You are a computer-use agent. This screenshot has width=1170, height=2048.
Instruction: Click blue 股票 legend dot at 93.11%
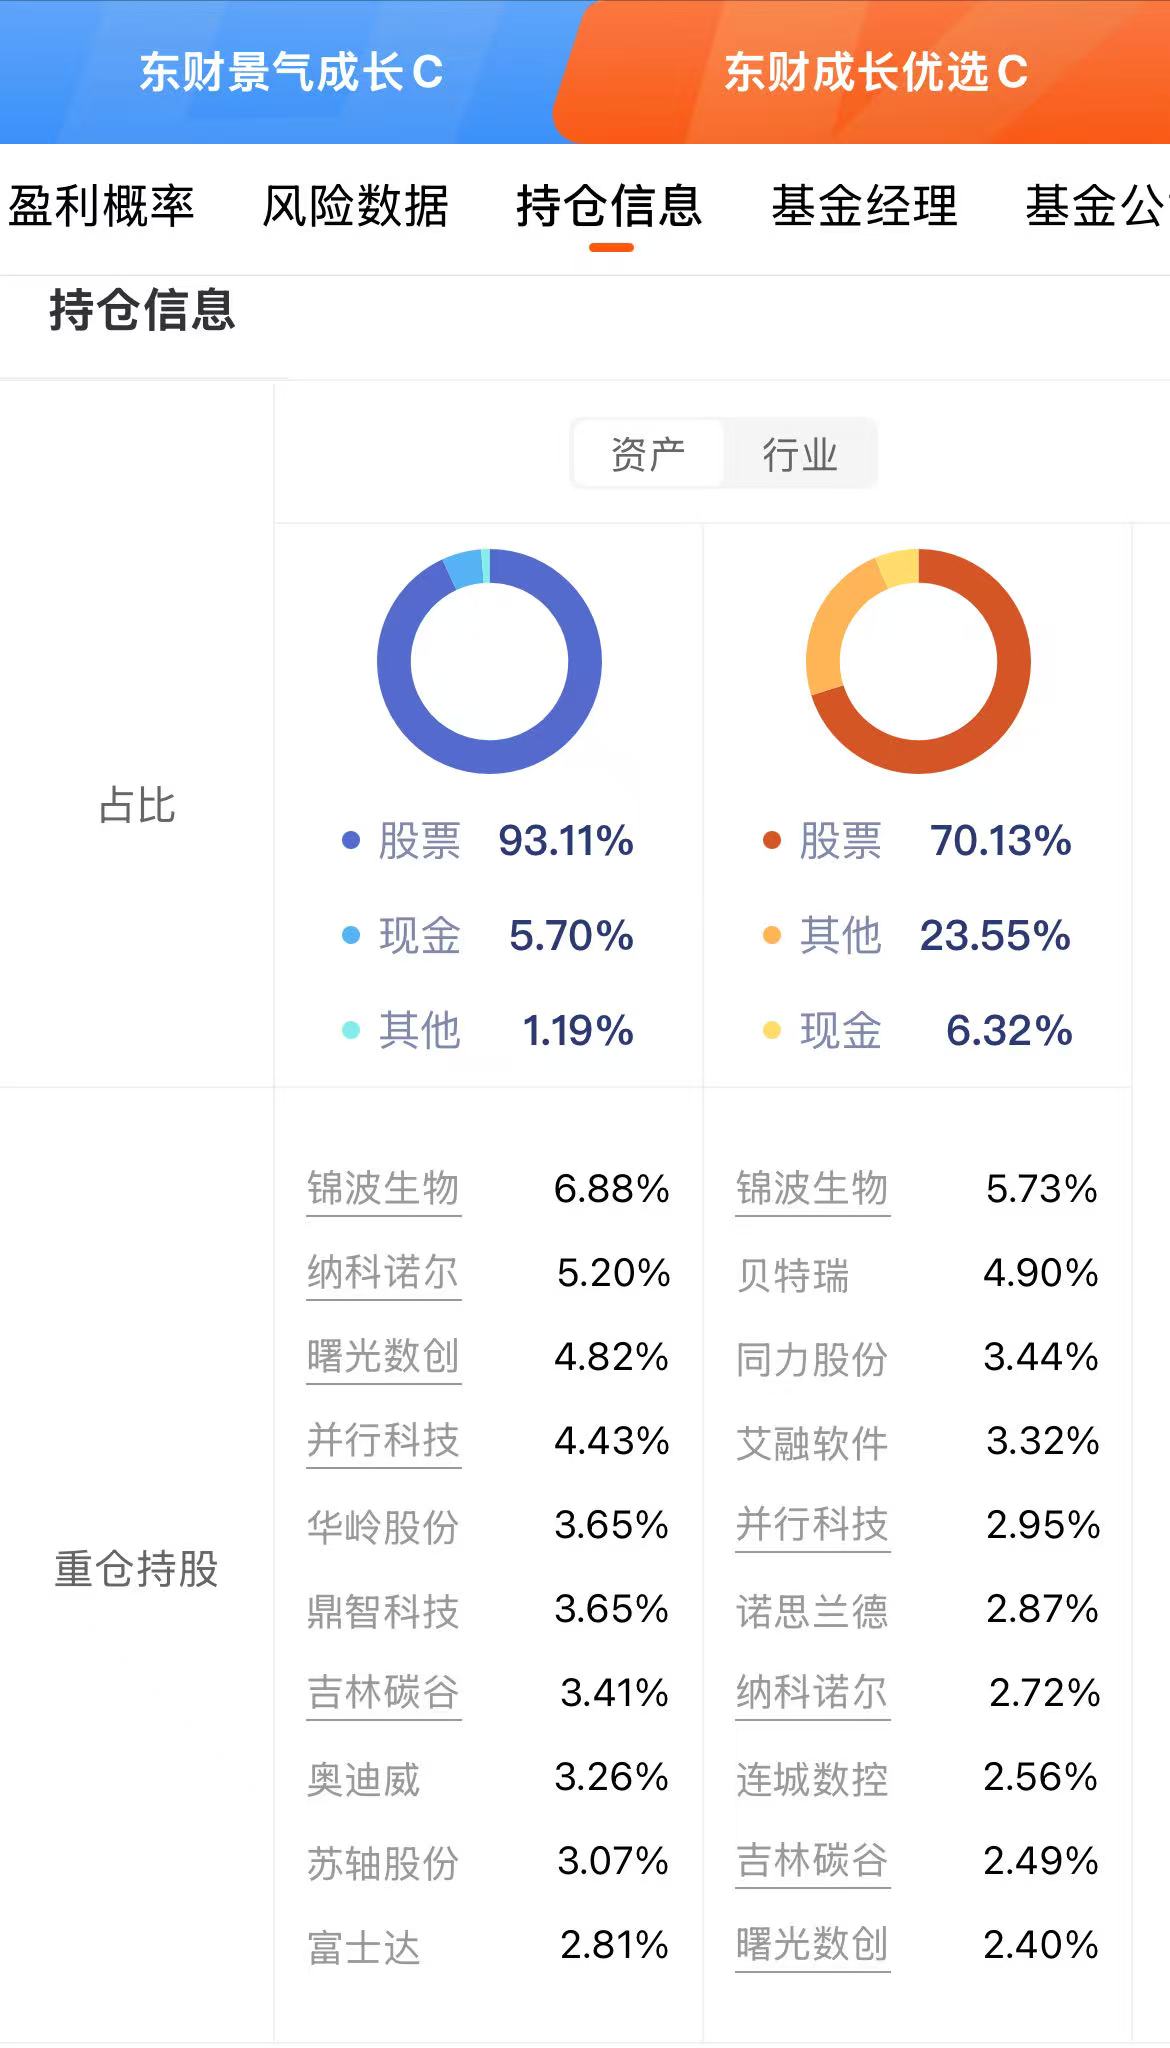[351, 840]
